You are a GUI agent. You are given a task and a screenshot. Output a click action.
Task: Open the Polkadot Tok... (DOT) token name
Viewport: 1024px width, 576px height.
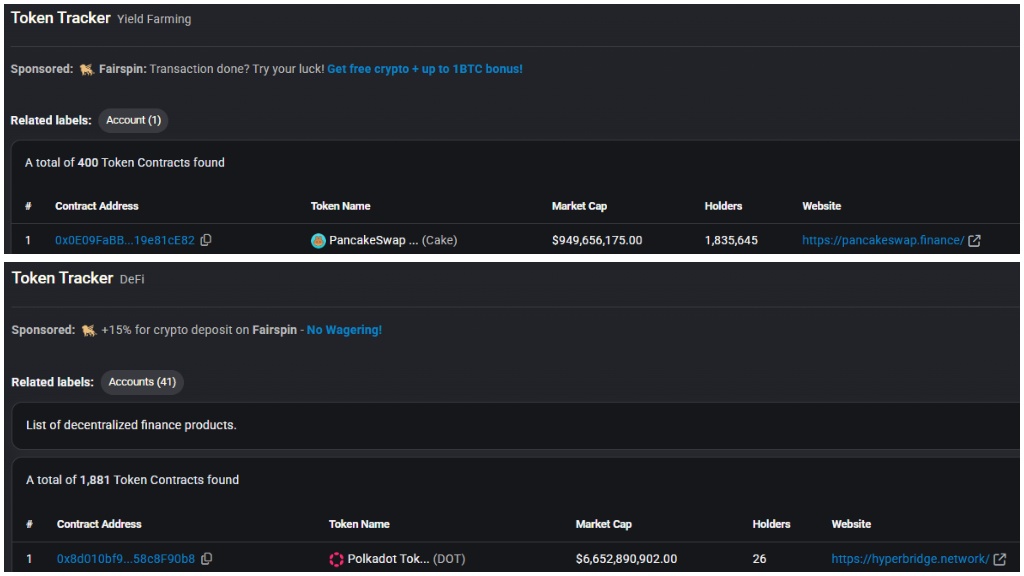point(406,559)
